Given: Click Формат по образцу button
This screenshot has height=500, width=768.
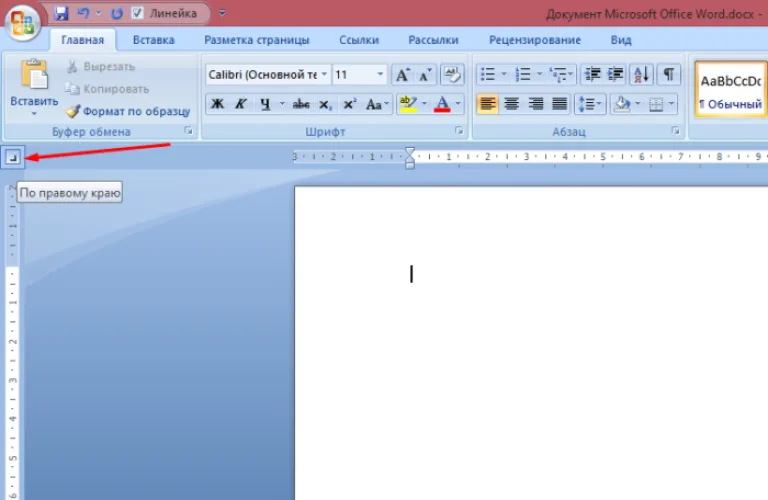Looking at the screenshot, I should (x=128, y=112).
